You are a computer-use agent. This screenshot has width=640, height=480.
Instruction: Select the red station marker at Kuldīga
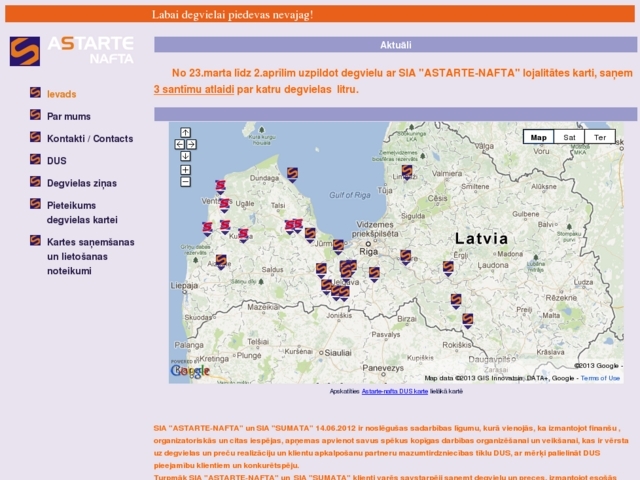243,236
